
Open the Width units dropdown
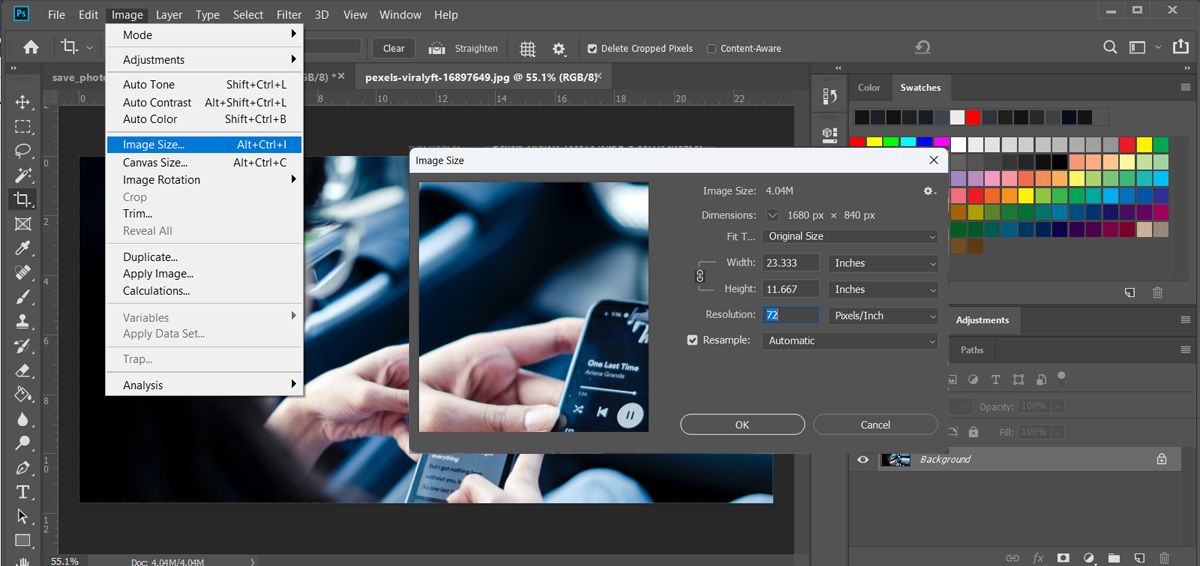pos(884,263)
